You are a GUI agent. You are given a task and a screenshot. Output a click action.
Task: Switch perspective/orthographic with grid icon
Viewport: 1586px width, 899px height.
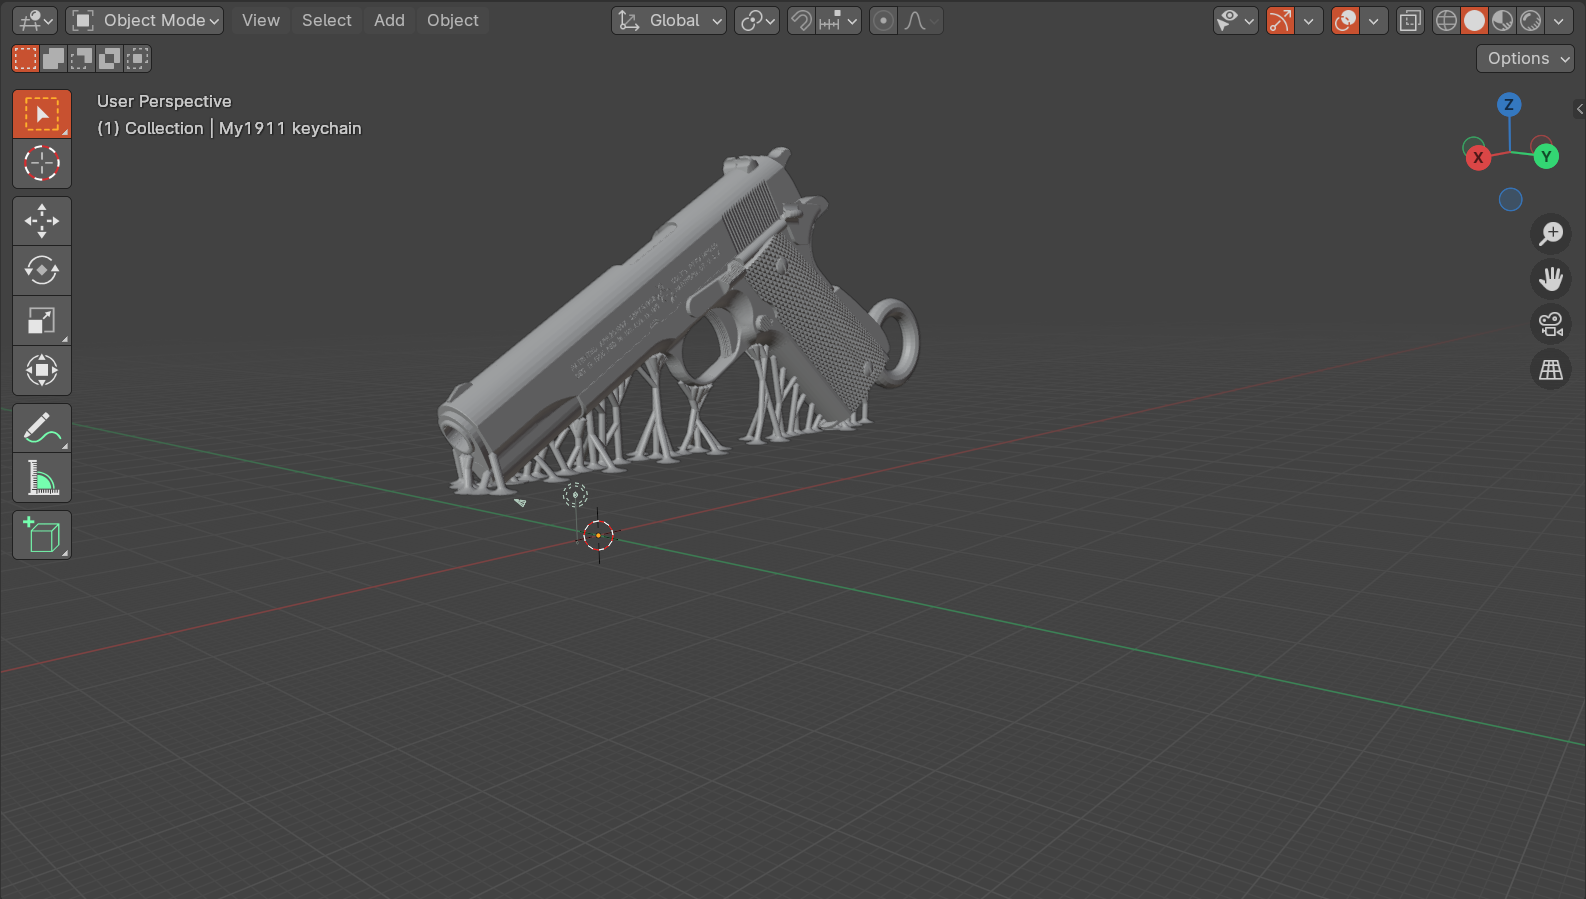(1551, 370)
